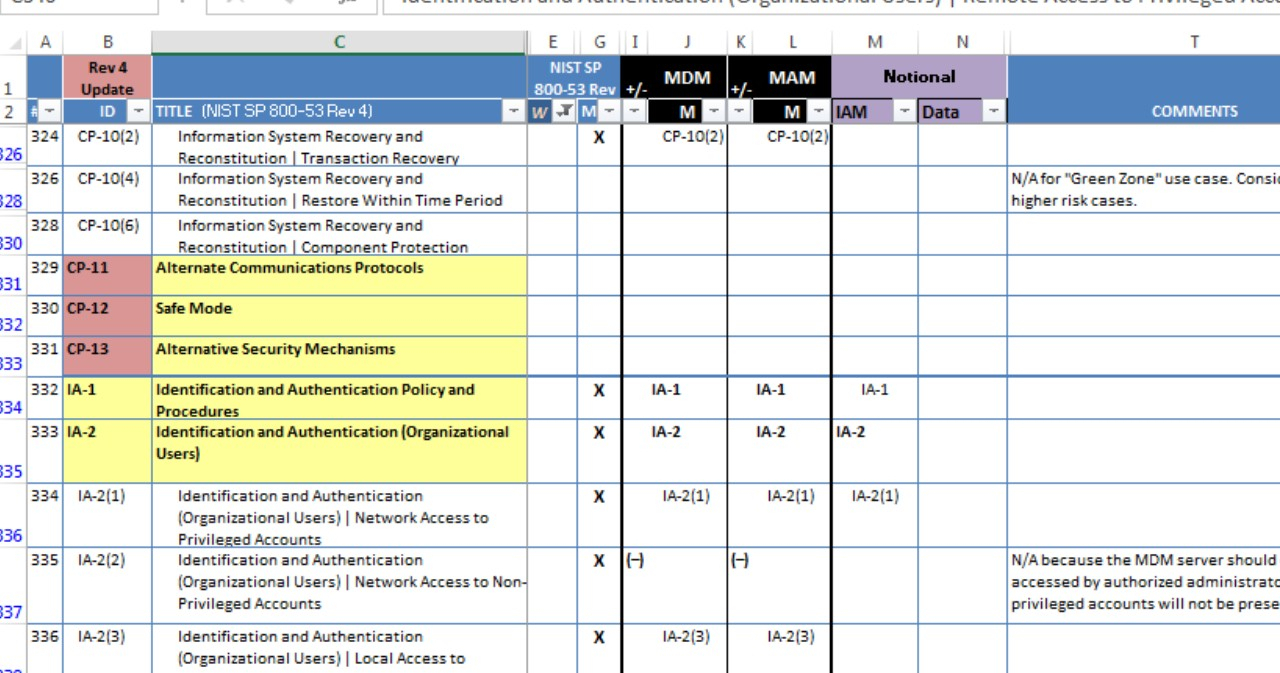The height and width of the screenshot is (673, 1280).
Task: Open the IAM filter dropdown
Action: (904, 111)
